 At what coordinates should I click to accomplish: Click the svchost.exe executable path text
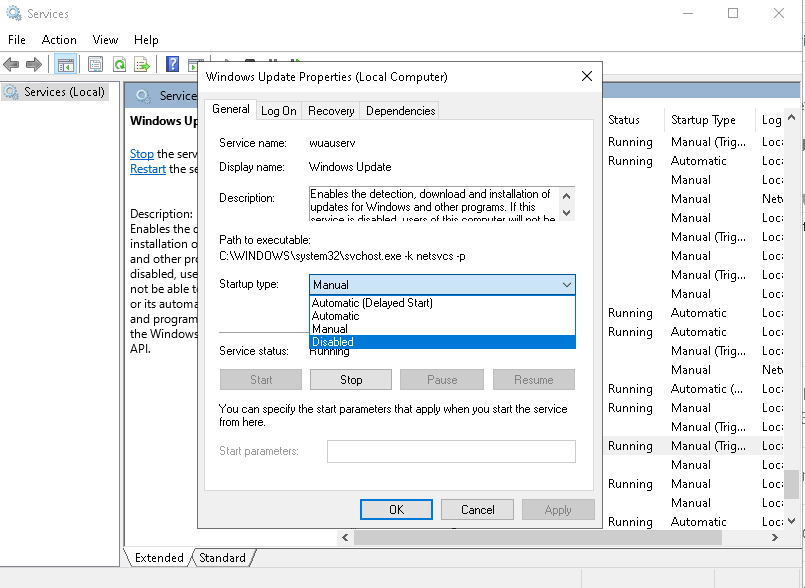(x=342, y=256)
